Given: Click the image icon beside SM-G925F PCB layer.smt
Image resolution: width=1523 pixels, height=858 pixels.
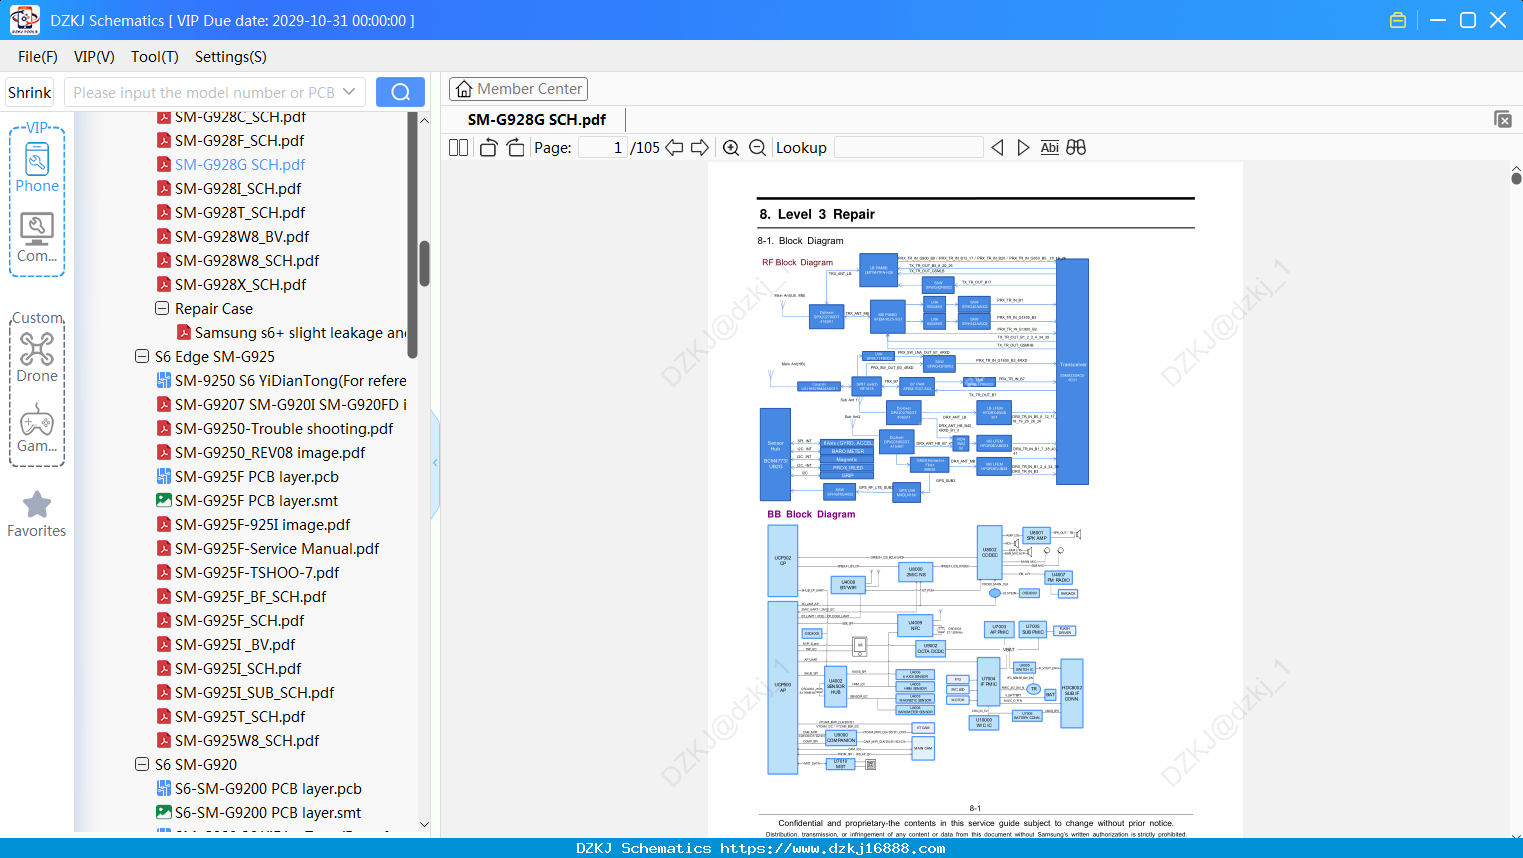Looking at the screenshot, I should point(163,501).
